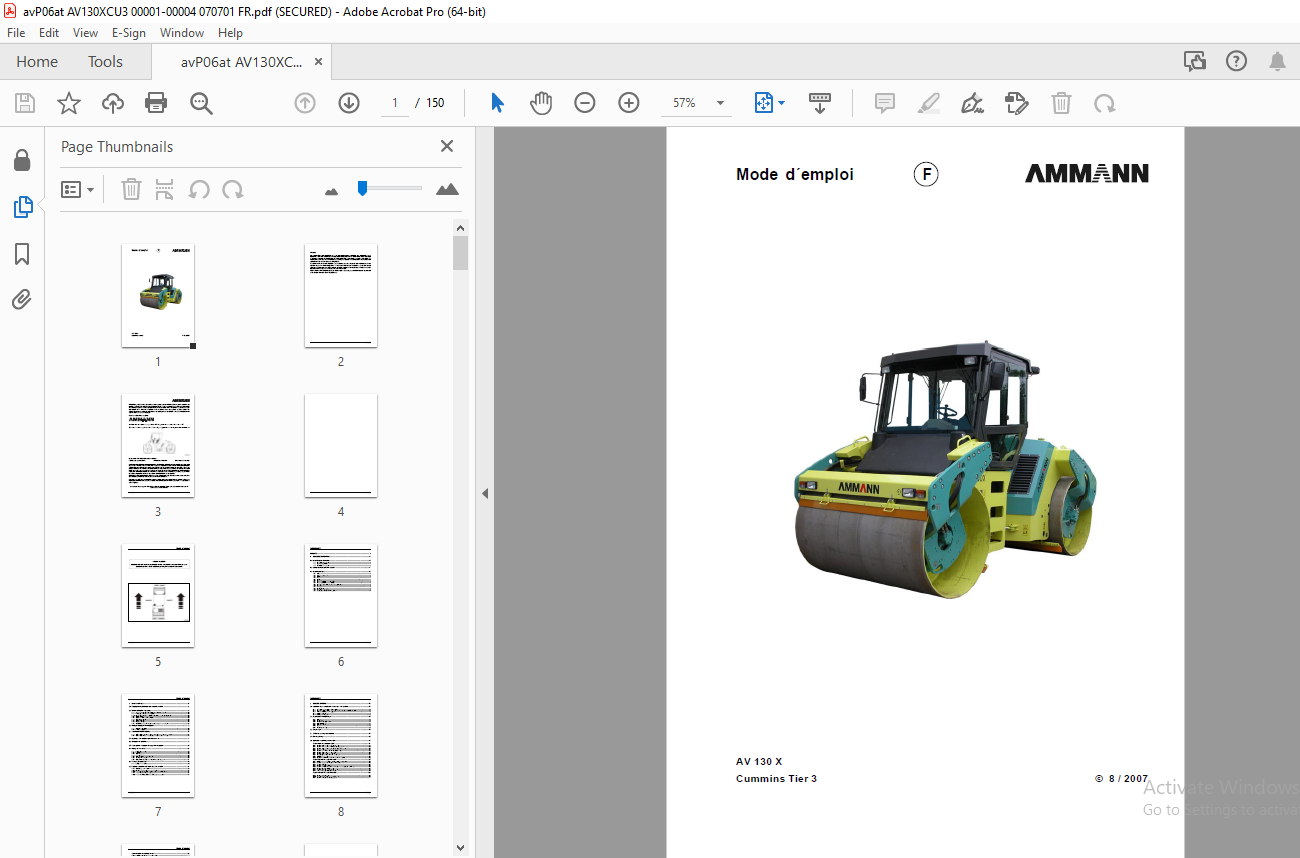
Task: Close the avP06at AV130XC document tab
Action: coord(318,61)
